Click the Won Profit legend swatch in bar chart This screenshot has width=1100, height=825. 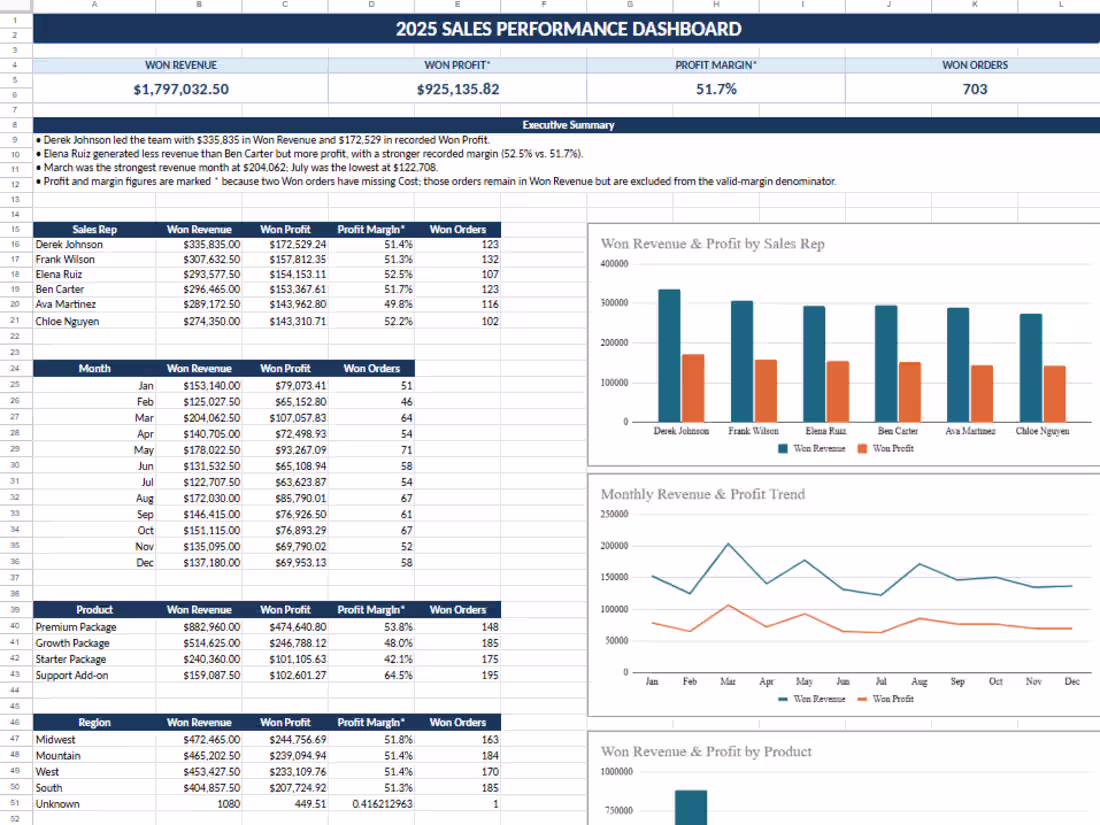tap(862, 448)
